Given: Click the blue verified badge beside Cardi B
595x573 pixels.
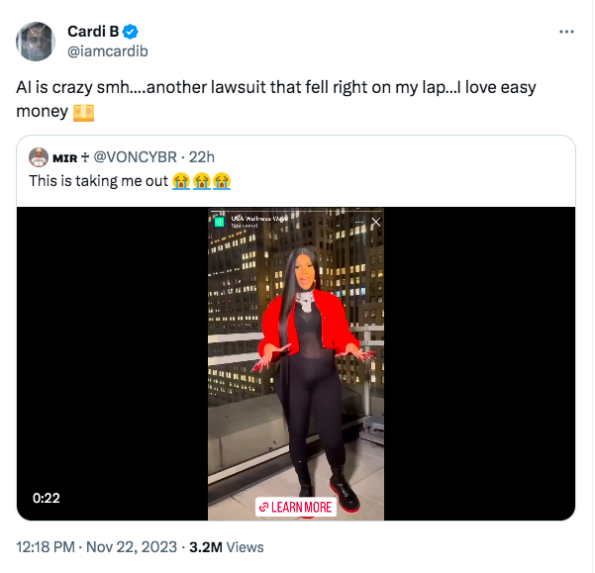Looking at the screenshot, I should (131, 31).
